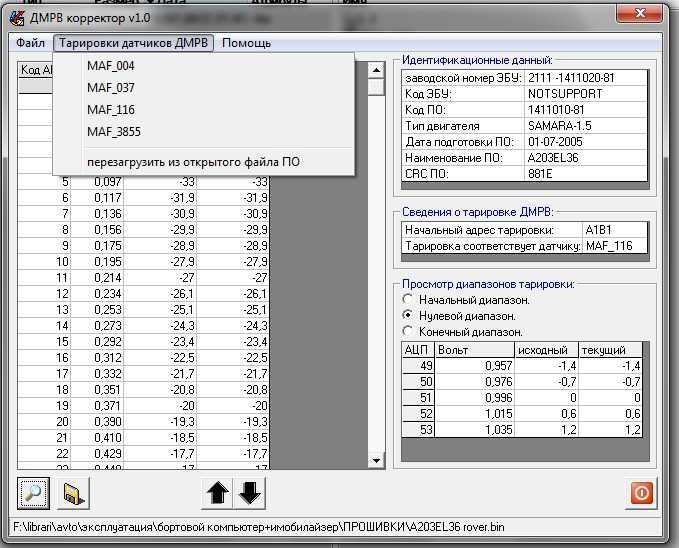
Task: Click the 881E CRC value
Action: click(x=585, y=174)
